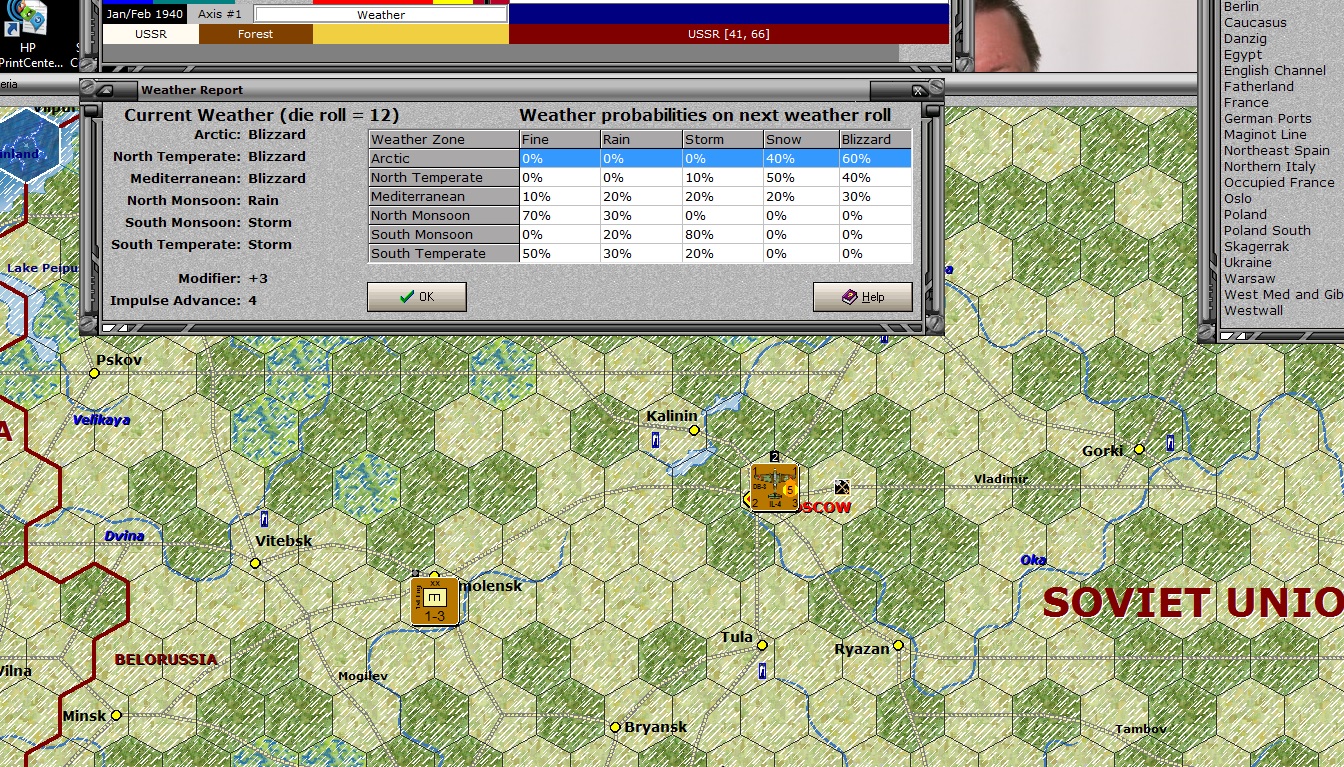The image size is (1344, 767).
Task: Click the Gorki city dot
Action: coord(1138,450)
